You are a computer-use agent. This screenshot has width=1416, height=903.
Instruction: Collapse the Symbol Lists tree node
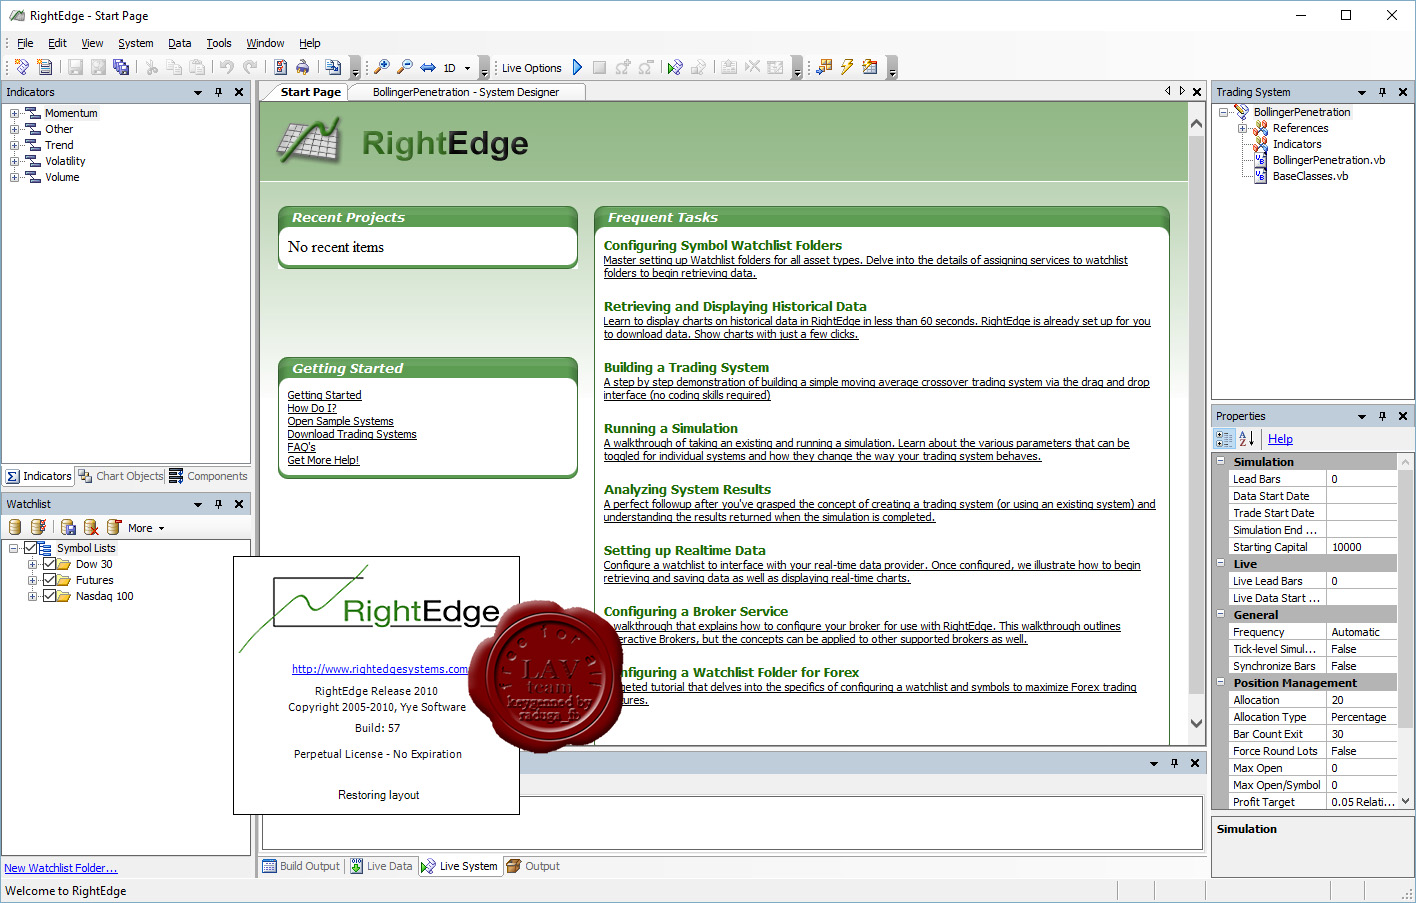point(13,548)
